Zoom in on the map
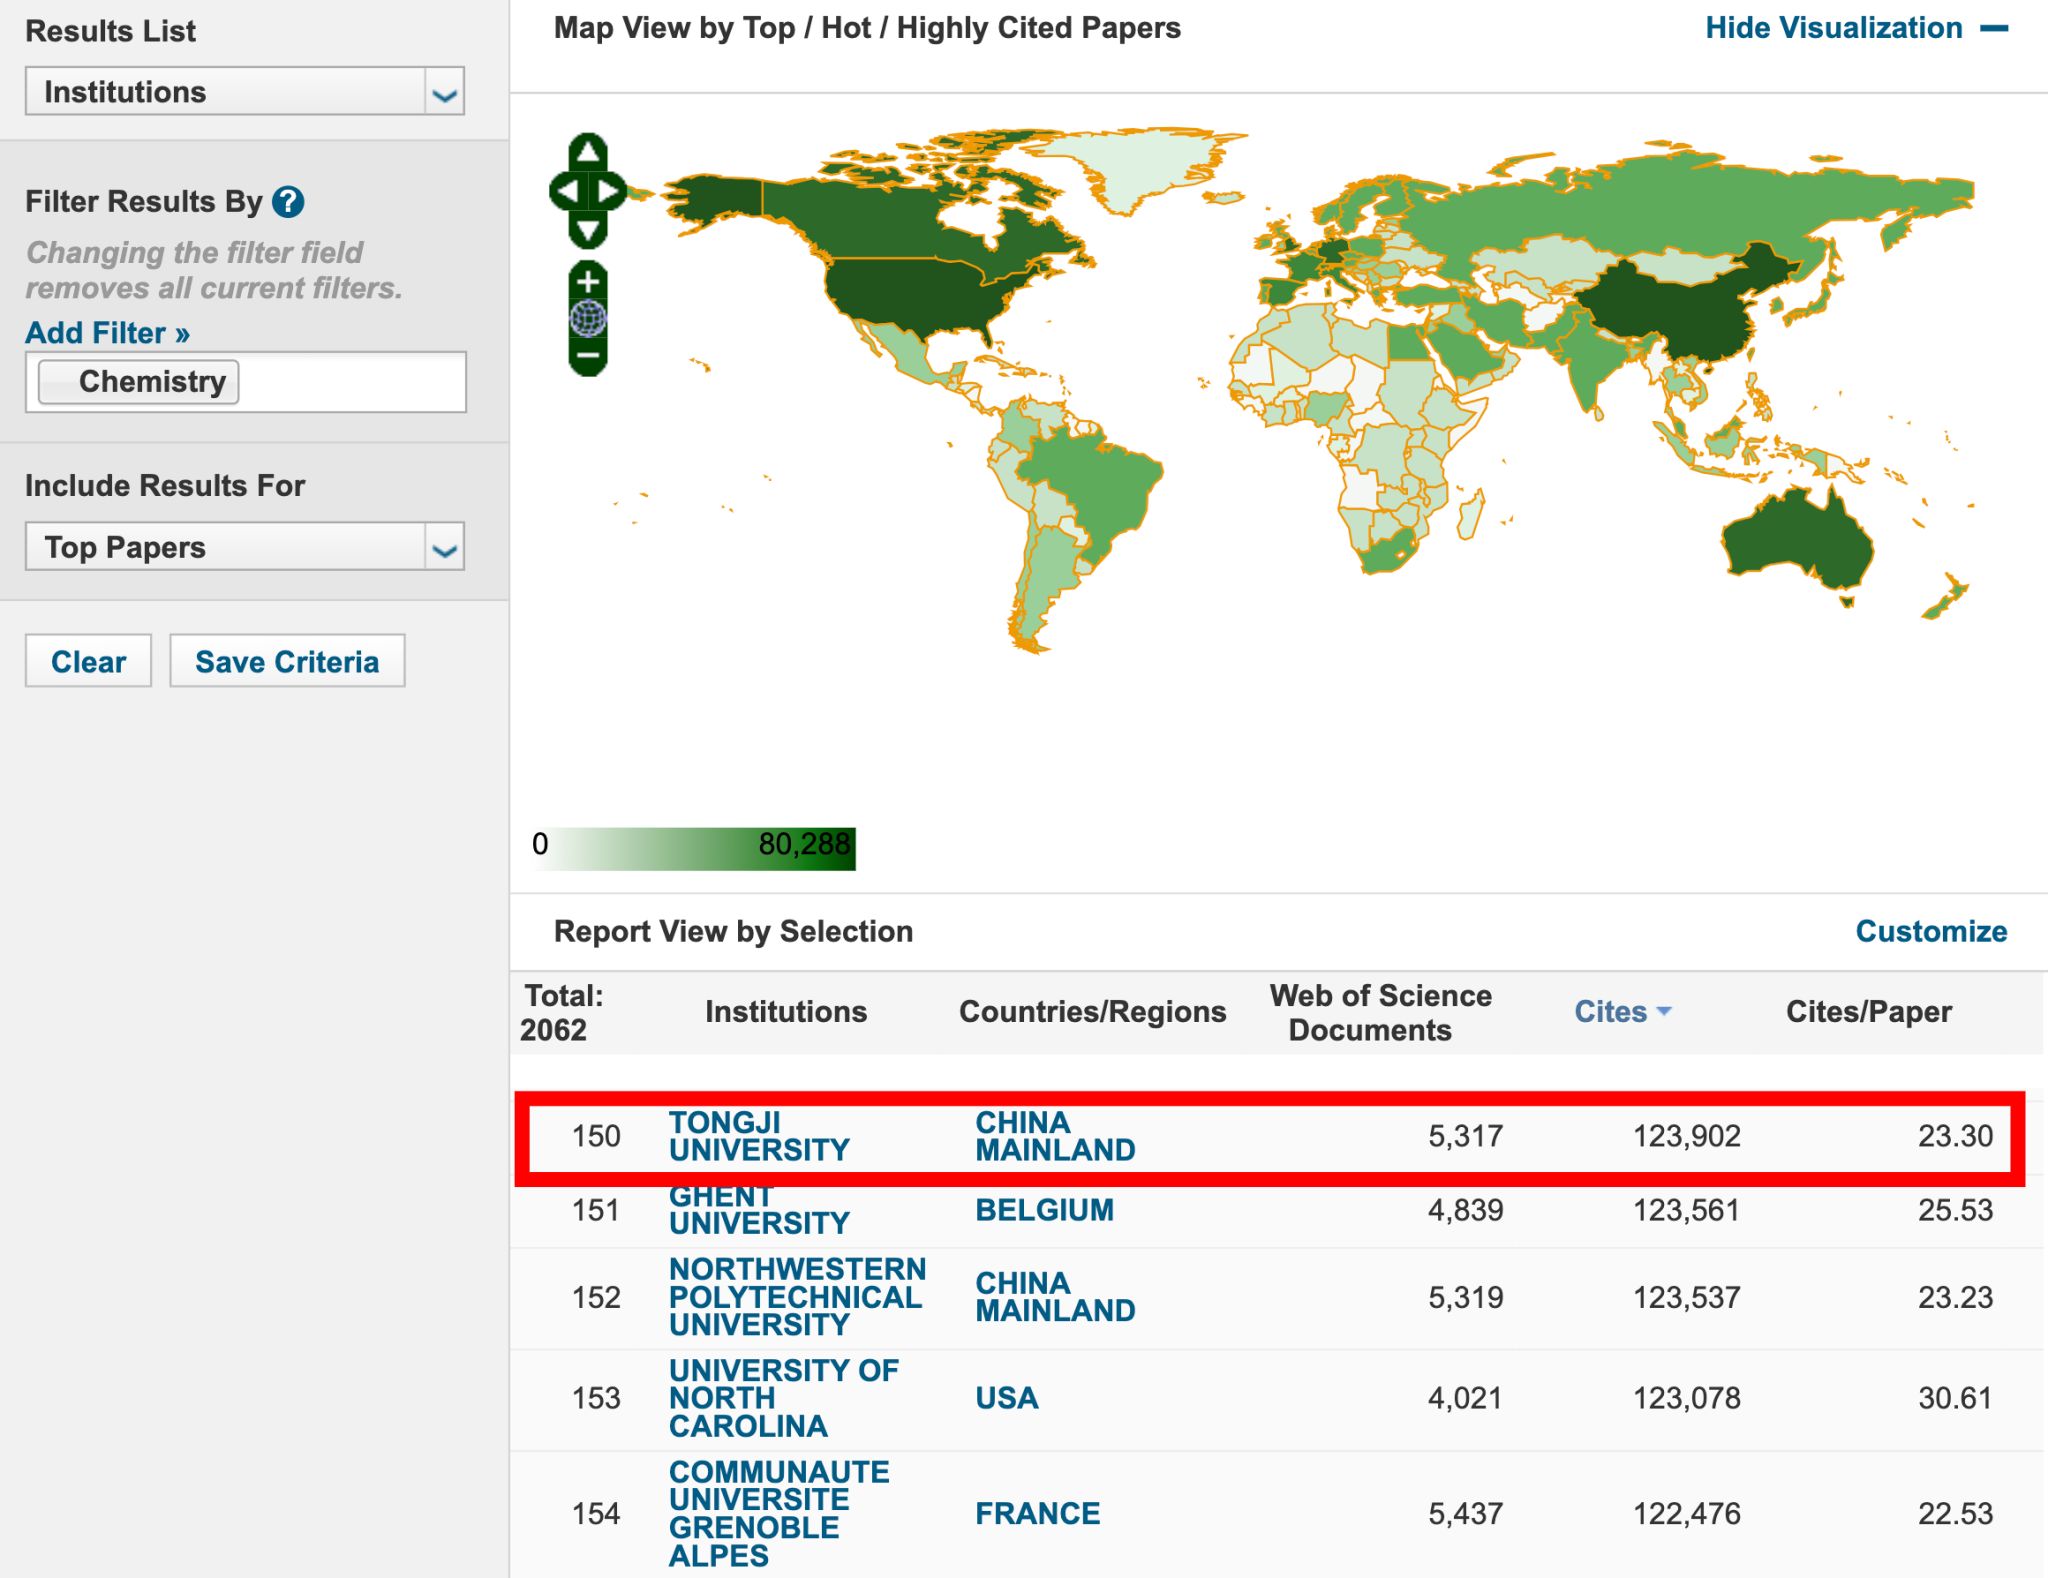This screenshot has width=2048, height=1578. (x=588, y=282)
